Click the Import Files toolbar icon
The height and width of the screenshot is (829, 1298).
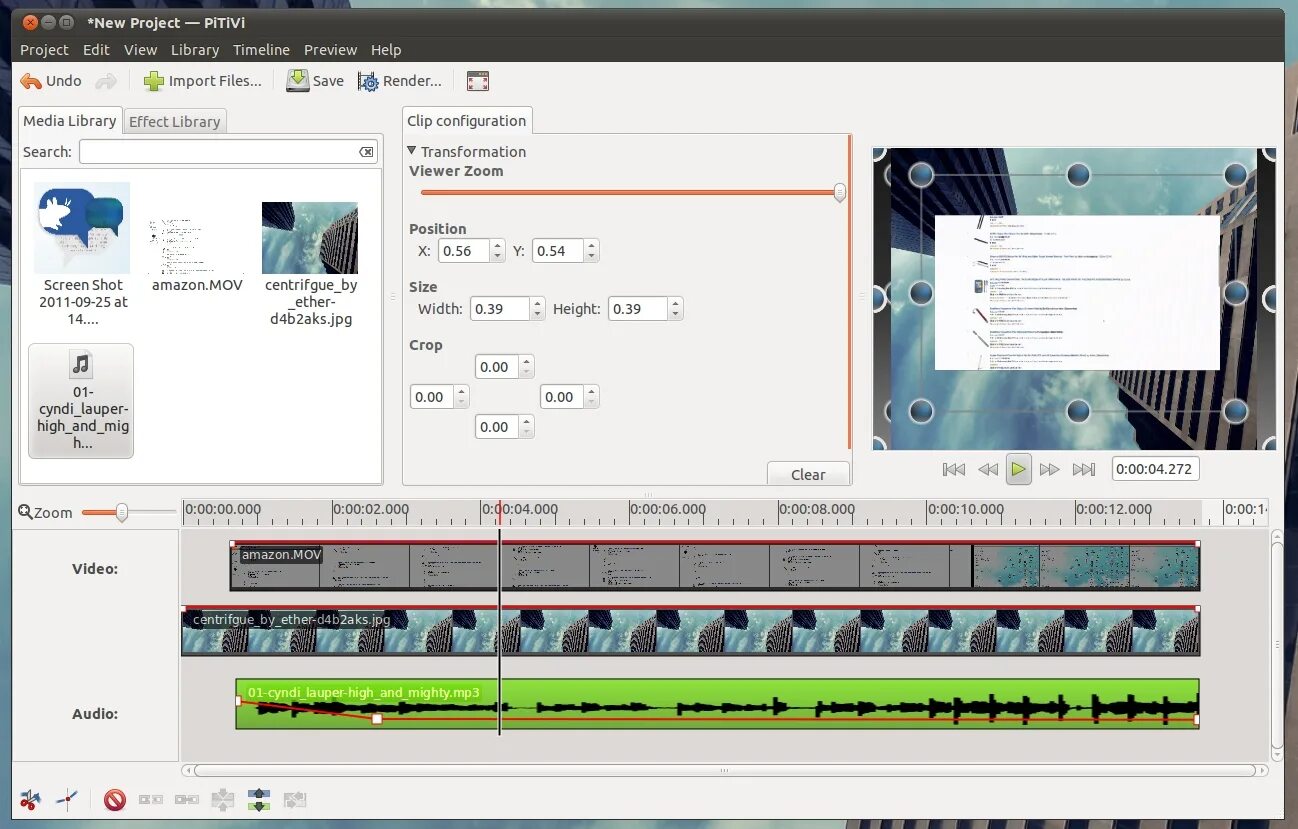pos(203,80)
